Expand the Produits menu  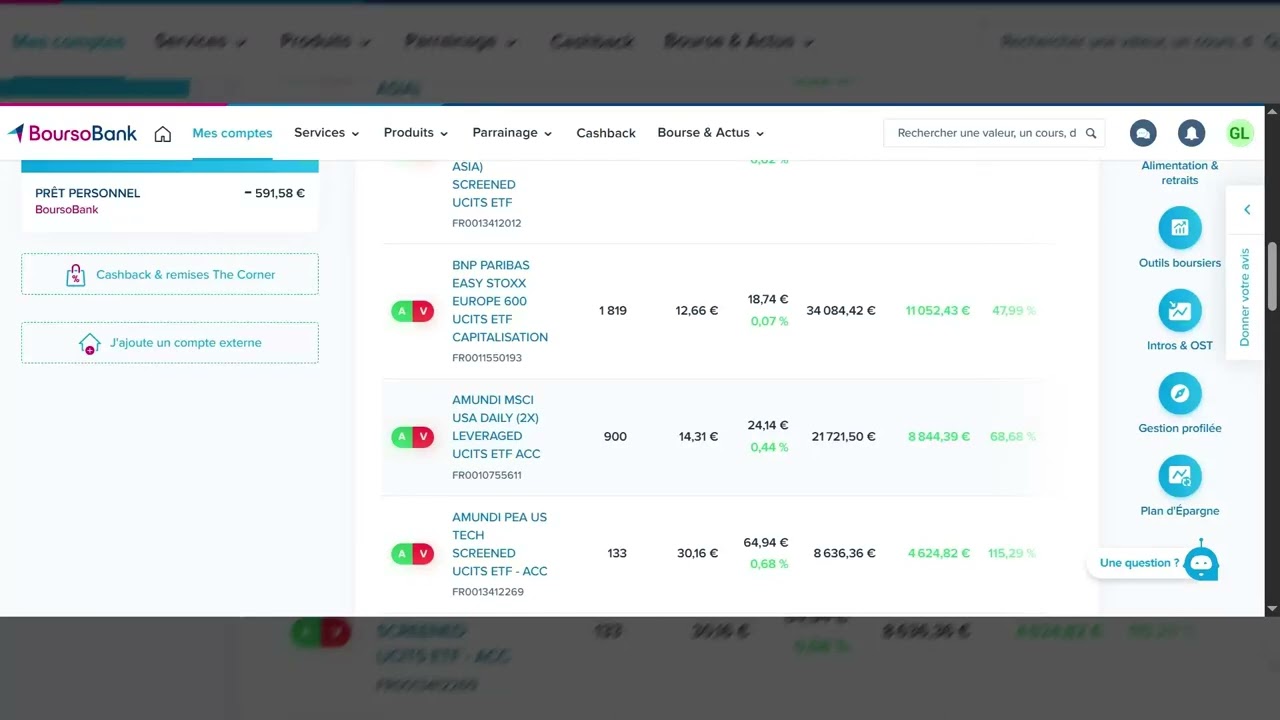[x=416, y=133]
